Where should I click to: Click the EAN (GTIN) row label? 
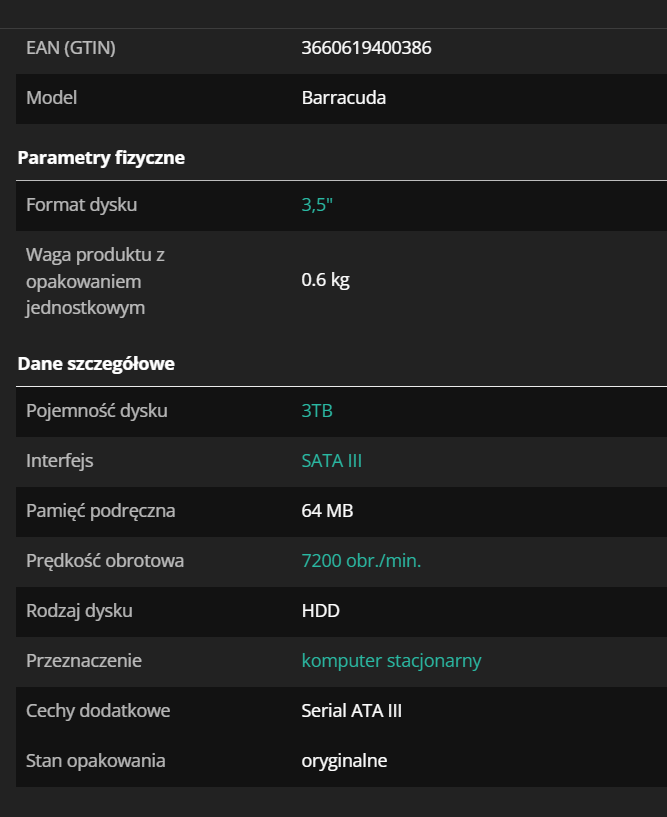[x=71, y=47]
